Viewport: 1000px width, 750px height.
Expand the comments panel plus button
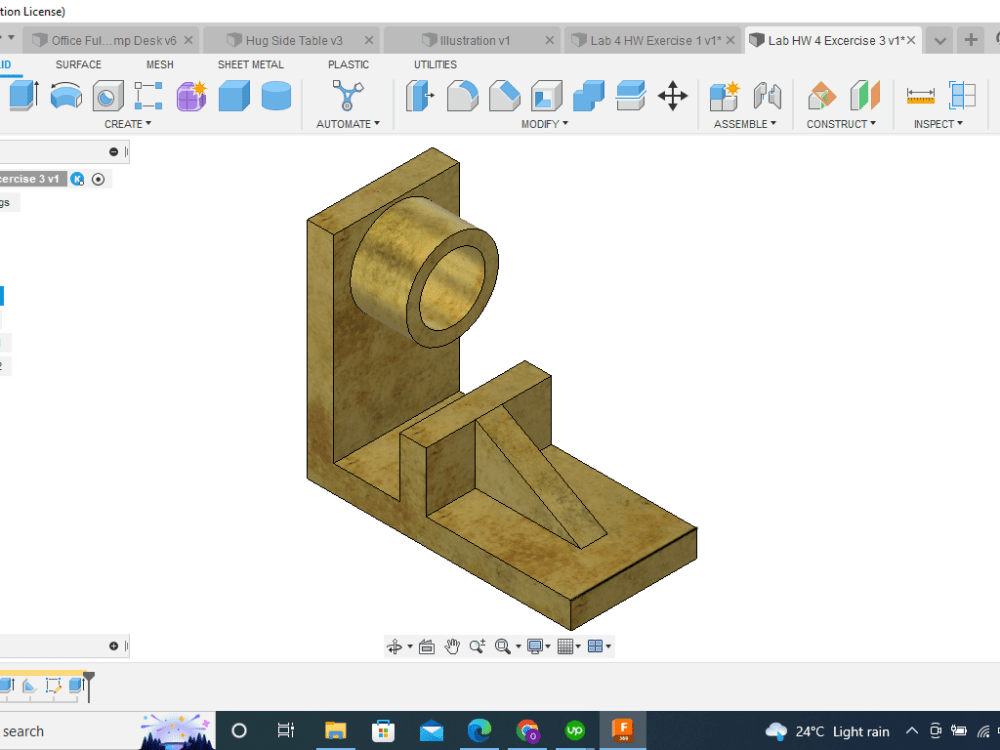click(x=114, y=646)
